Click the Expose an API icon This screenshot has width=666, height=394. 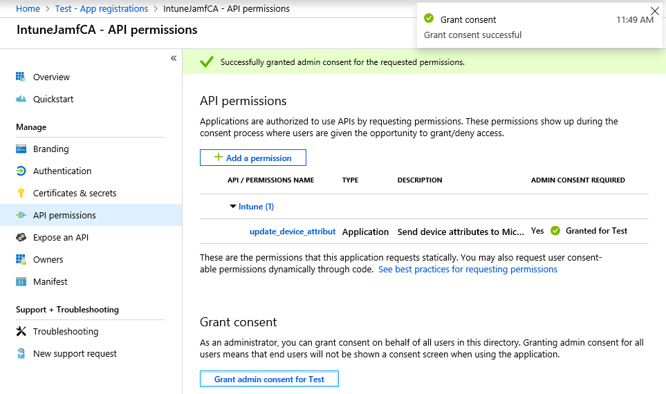(21, 237)
